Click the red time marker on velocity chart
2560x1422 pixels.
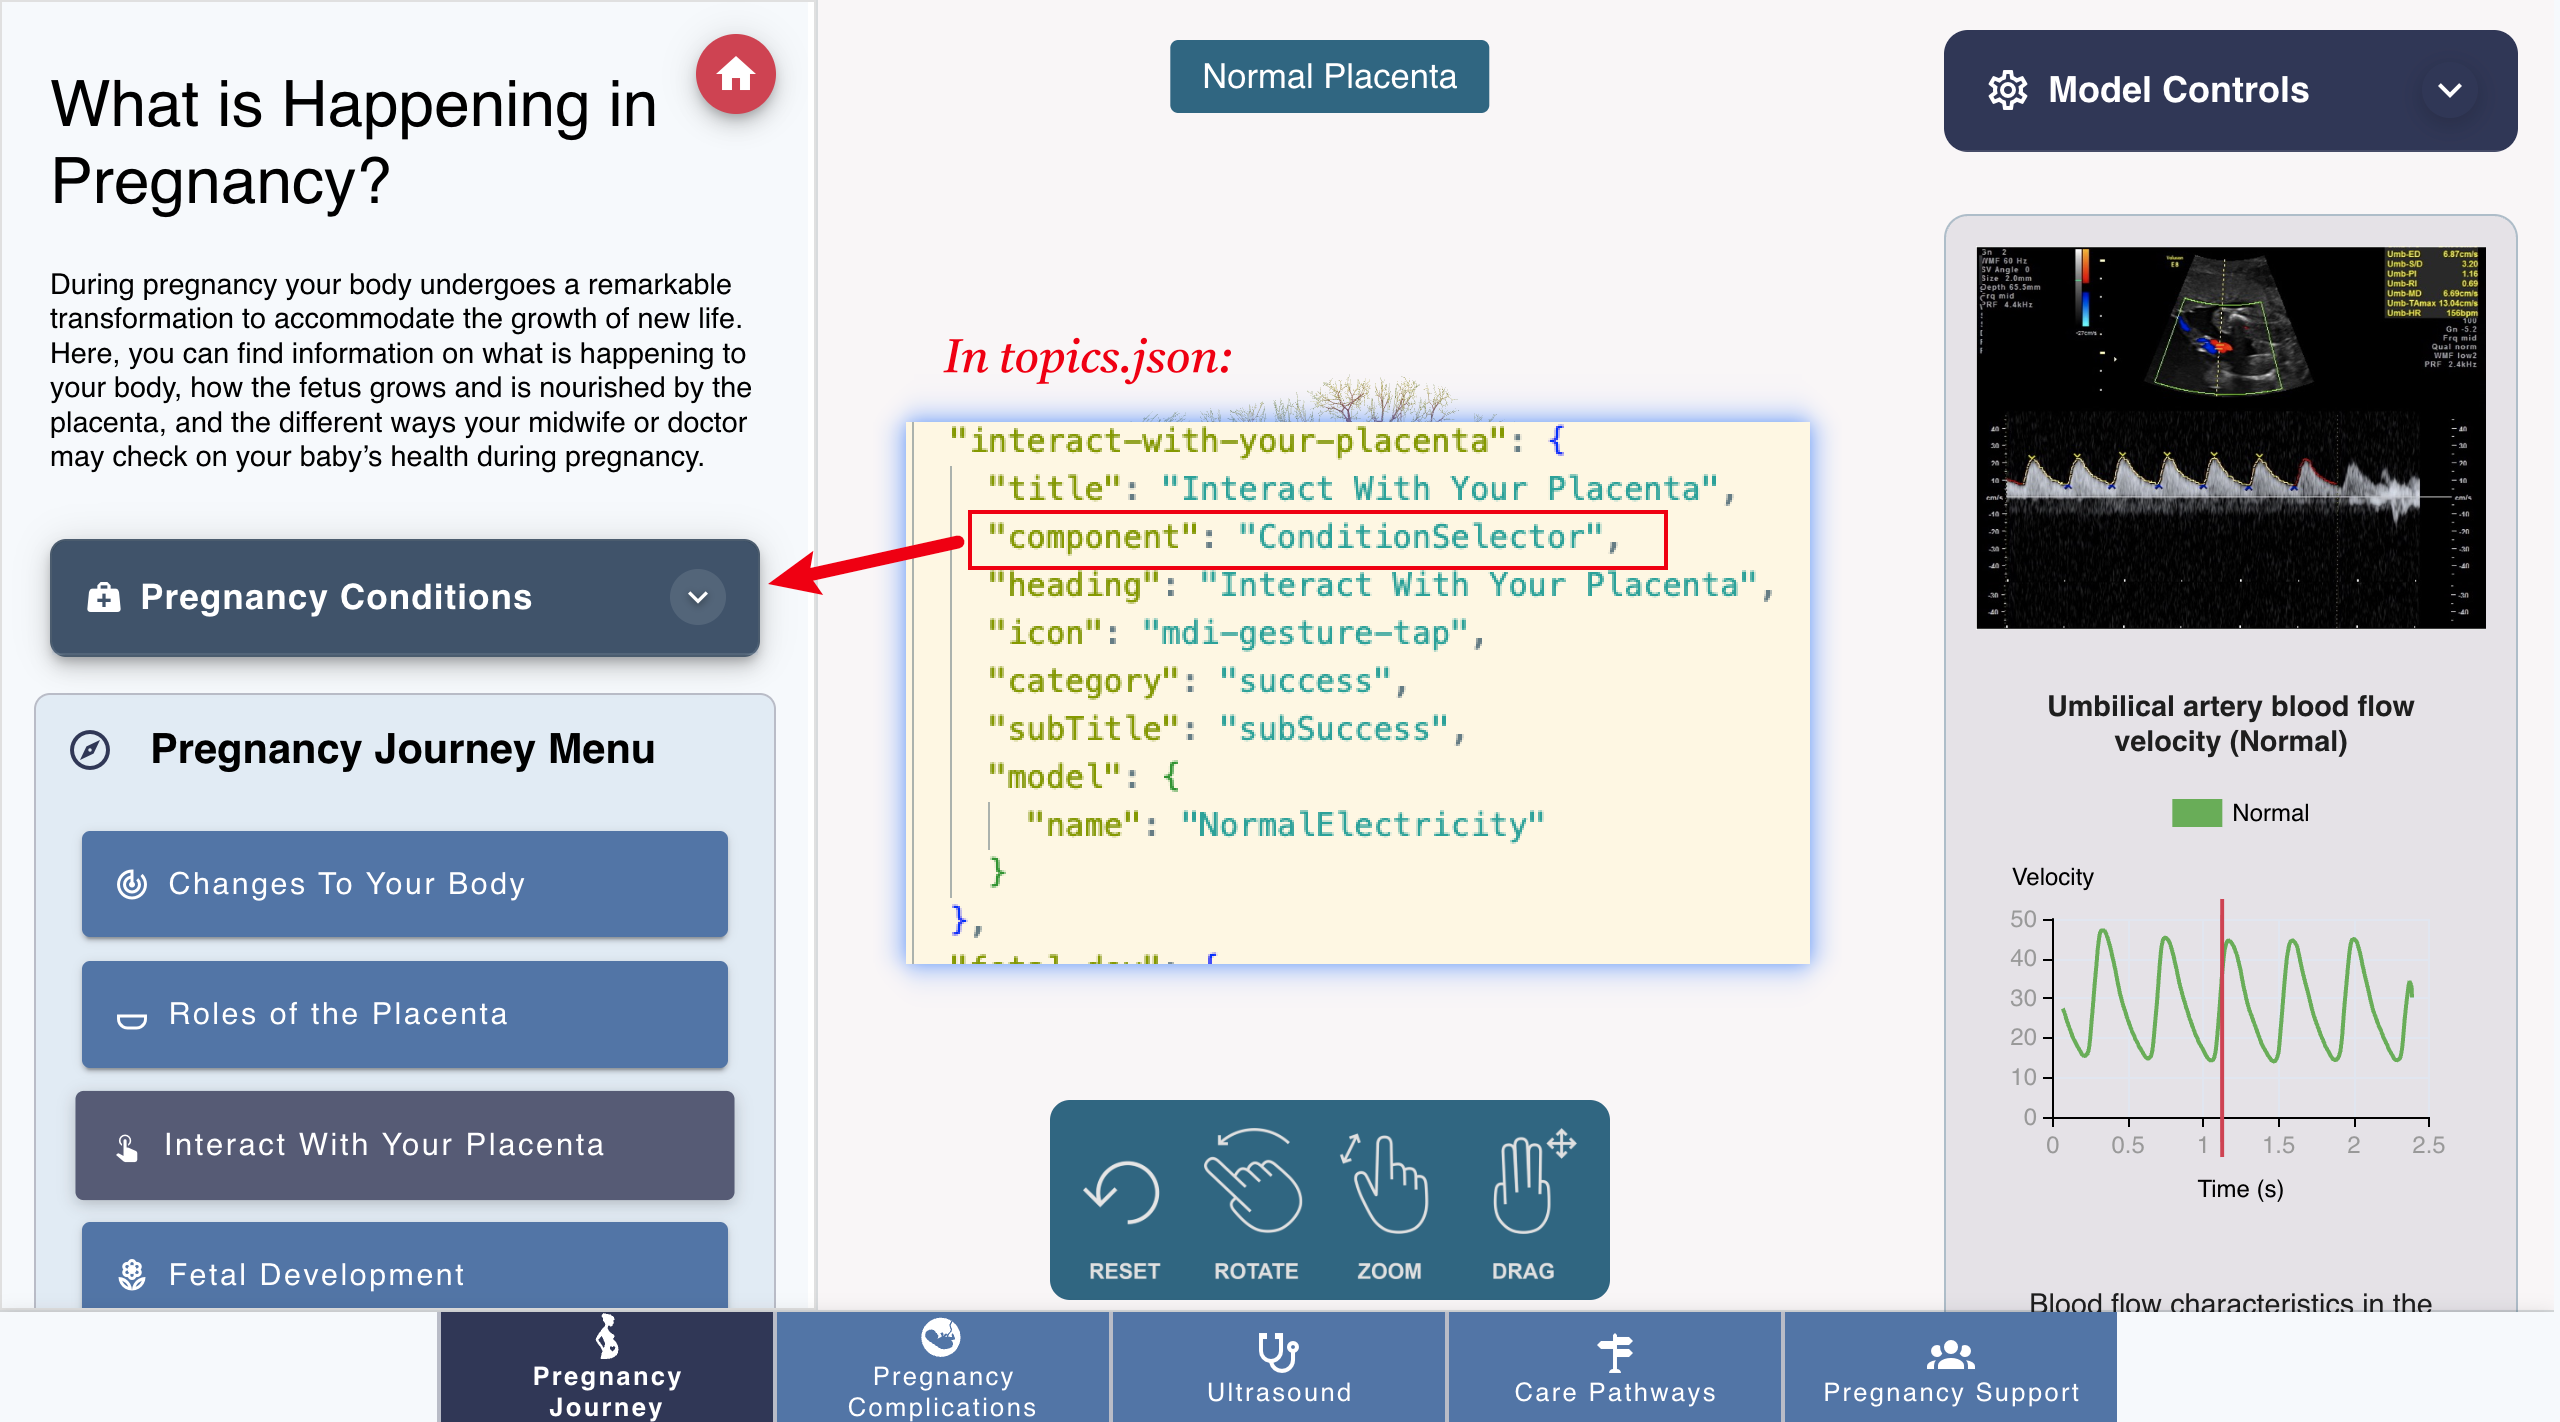(x=2222, y=1027)
